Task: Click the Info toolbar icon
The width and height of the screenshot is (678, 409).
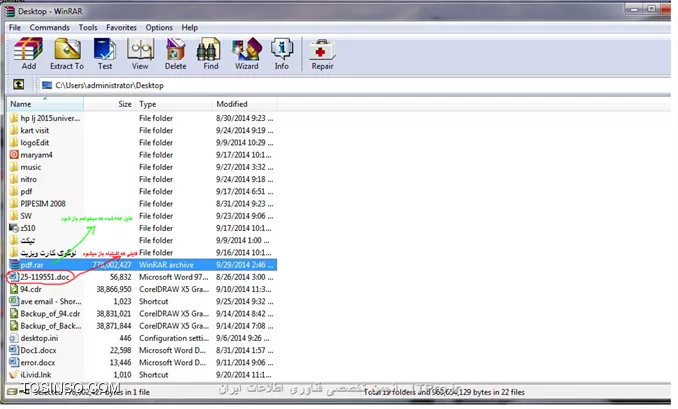Action: (x=281, y=54)
